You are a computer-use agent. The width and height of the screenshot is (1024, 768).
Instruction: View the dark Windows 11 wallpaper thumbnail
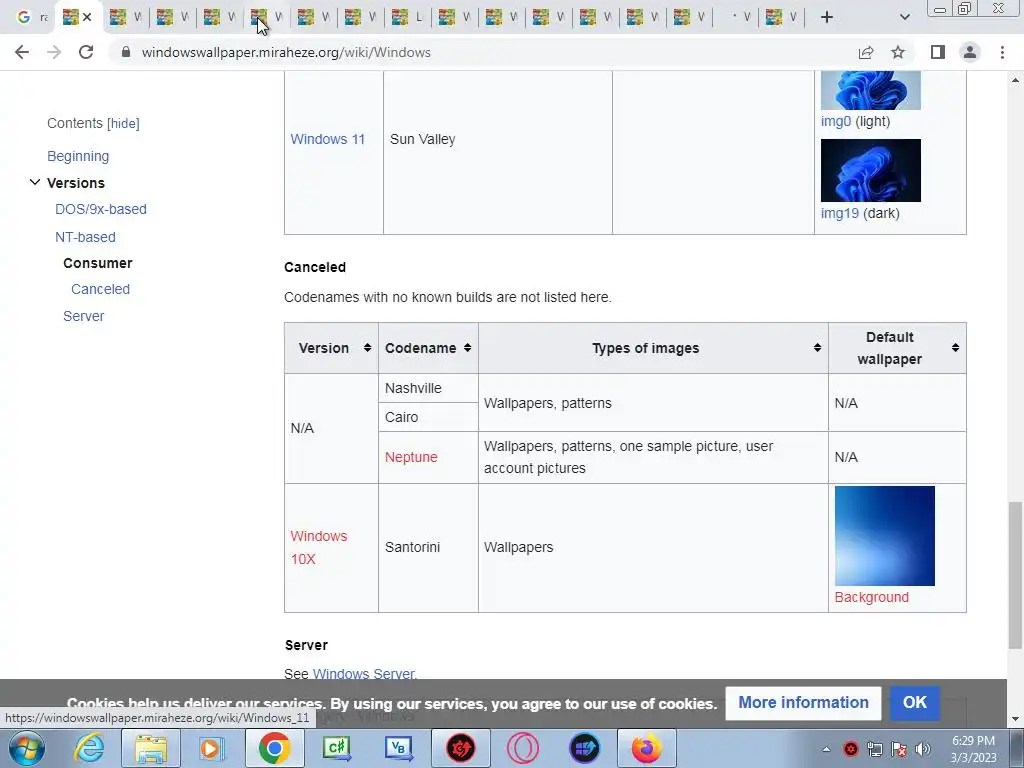871,170
